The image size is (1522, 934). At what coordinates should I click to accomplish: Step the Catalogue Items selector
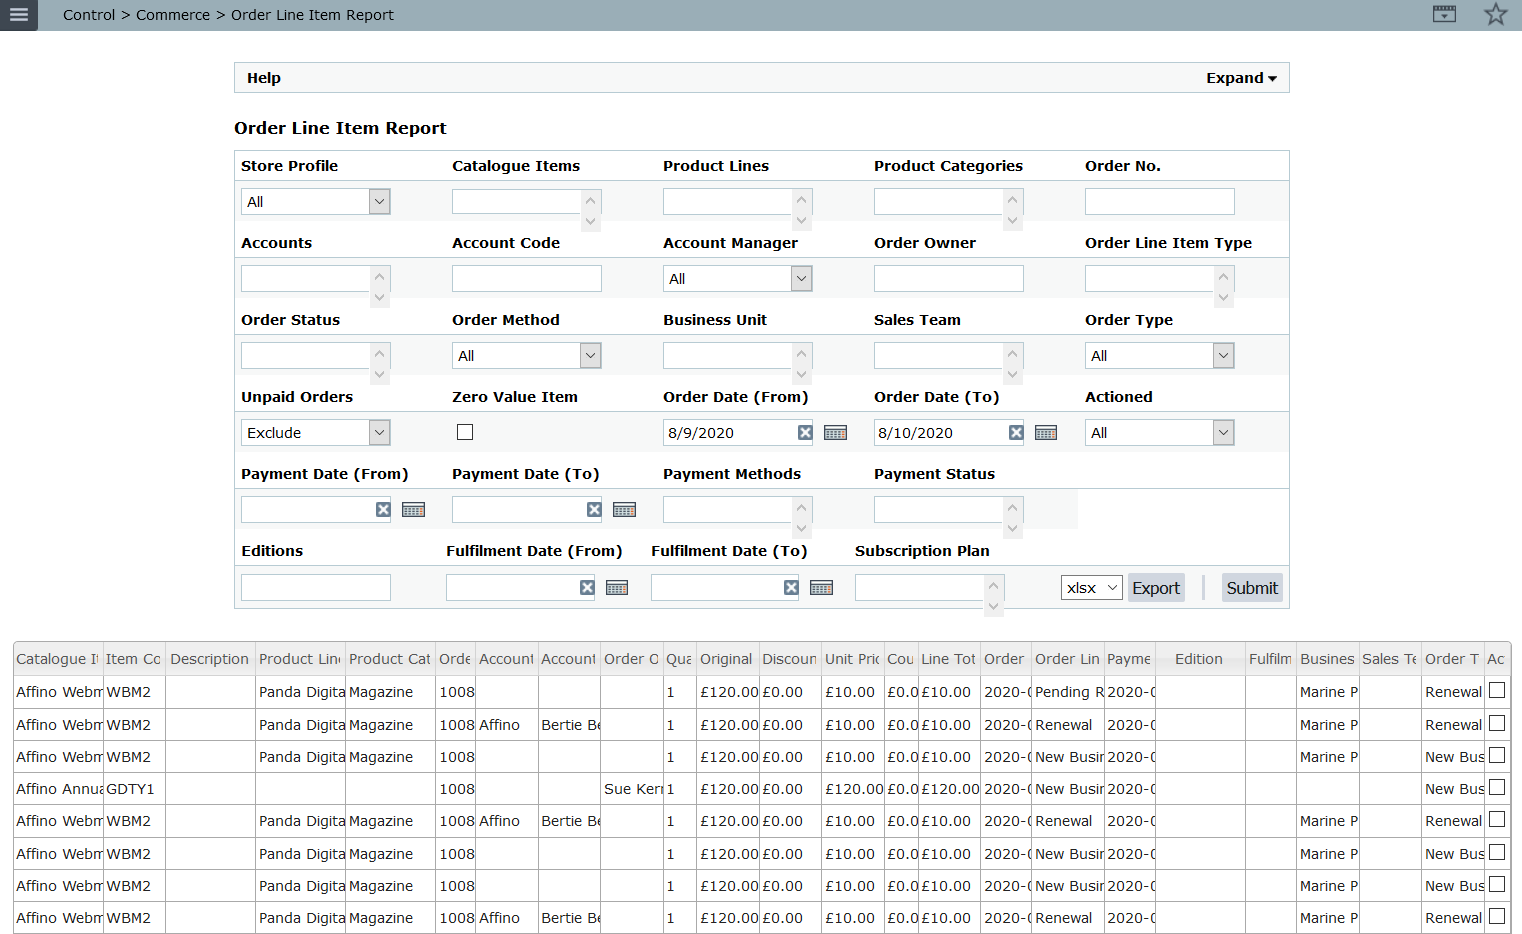coord(591,210)
